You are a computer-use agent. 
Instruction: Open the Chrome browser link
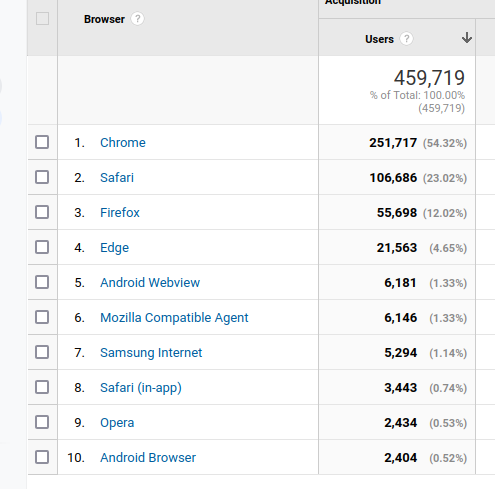pyautogui.click(x=123, y=143)
